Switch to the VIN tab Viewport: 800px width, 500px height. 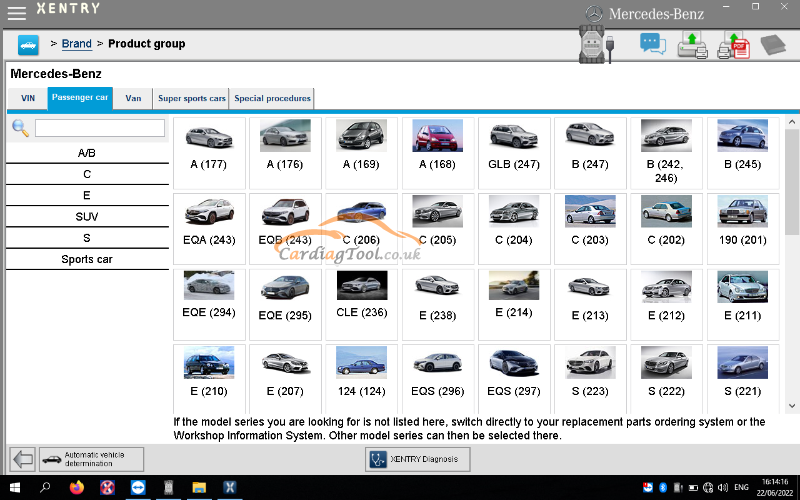pos(28,98)
